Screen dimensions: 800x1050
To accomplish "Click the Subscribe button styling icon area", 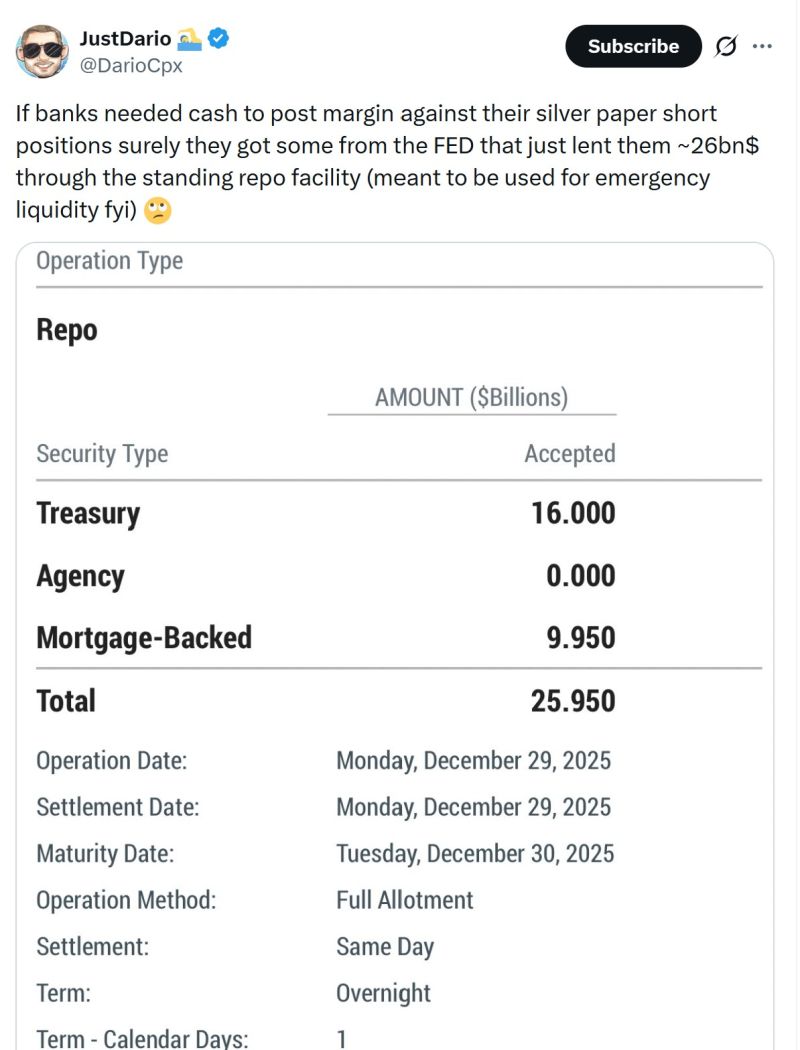I will 633,46.
